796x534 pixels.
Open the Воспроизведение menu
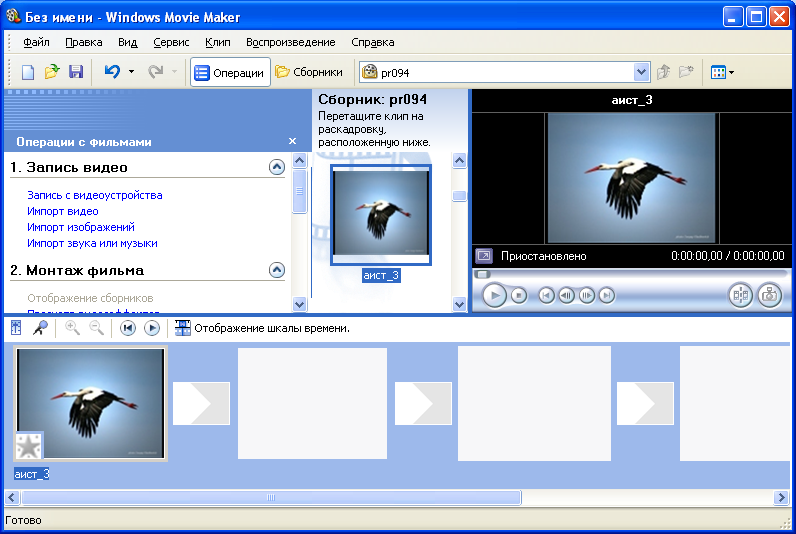[x=291, y=42]
